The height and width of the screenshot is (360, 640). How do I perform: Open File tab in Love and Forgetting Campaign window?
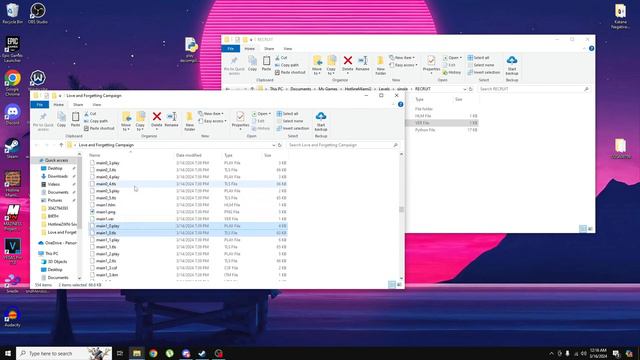pyautogui.click(x=40, y=104)
